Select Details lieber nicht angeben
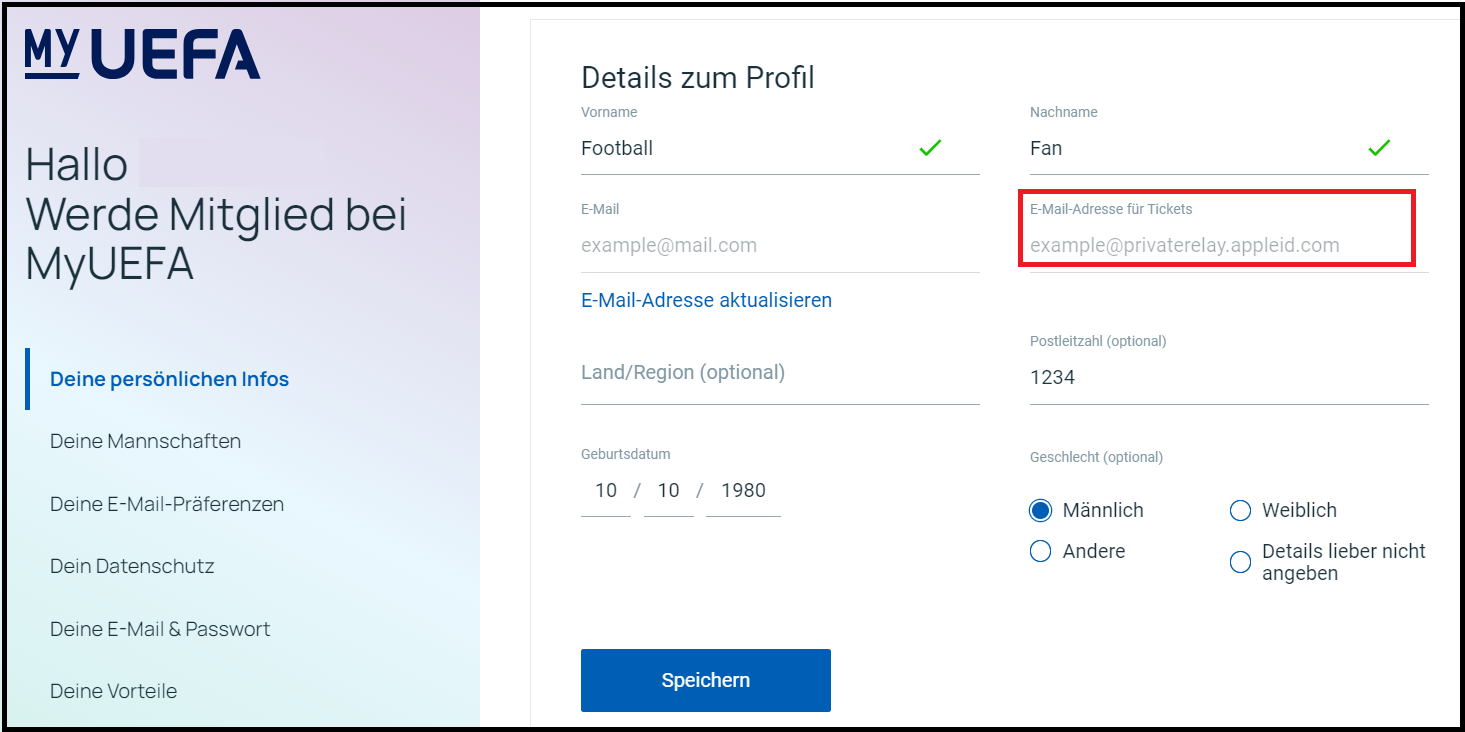1465x732 pixels. (x=1240, y=561)
